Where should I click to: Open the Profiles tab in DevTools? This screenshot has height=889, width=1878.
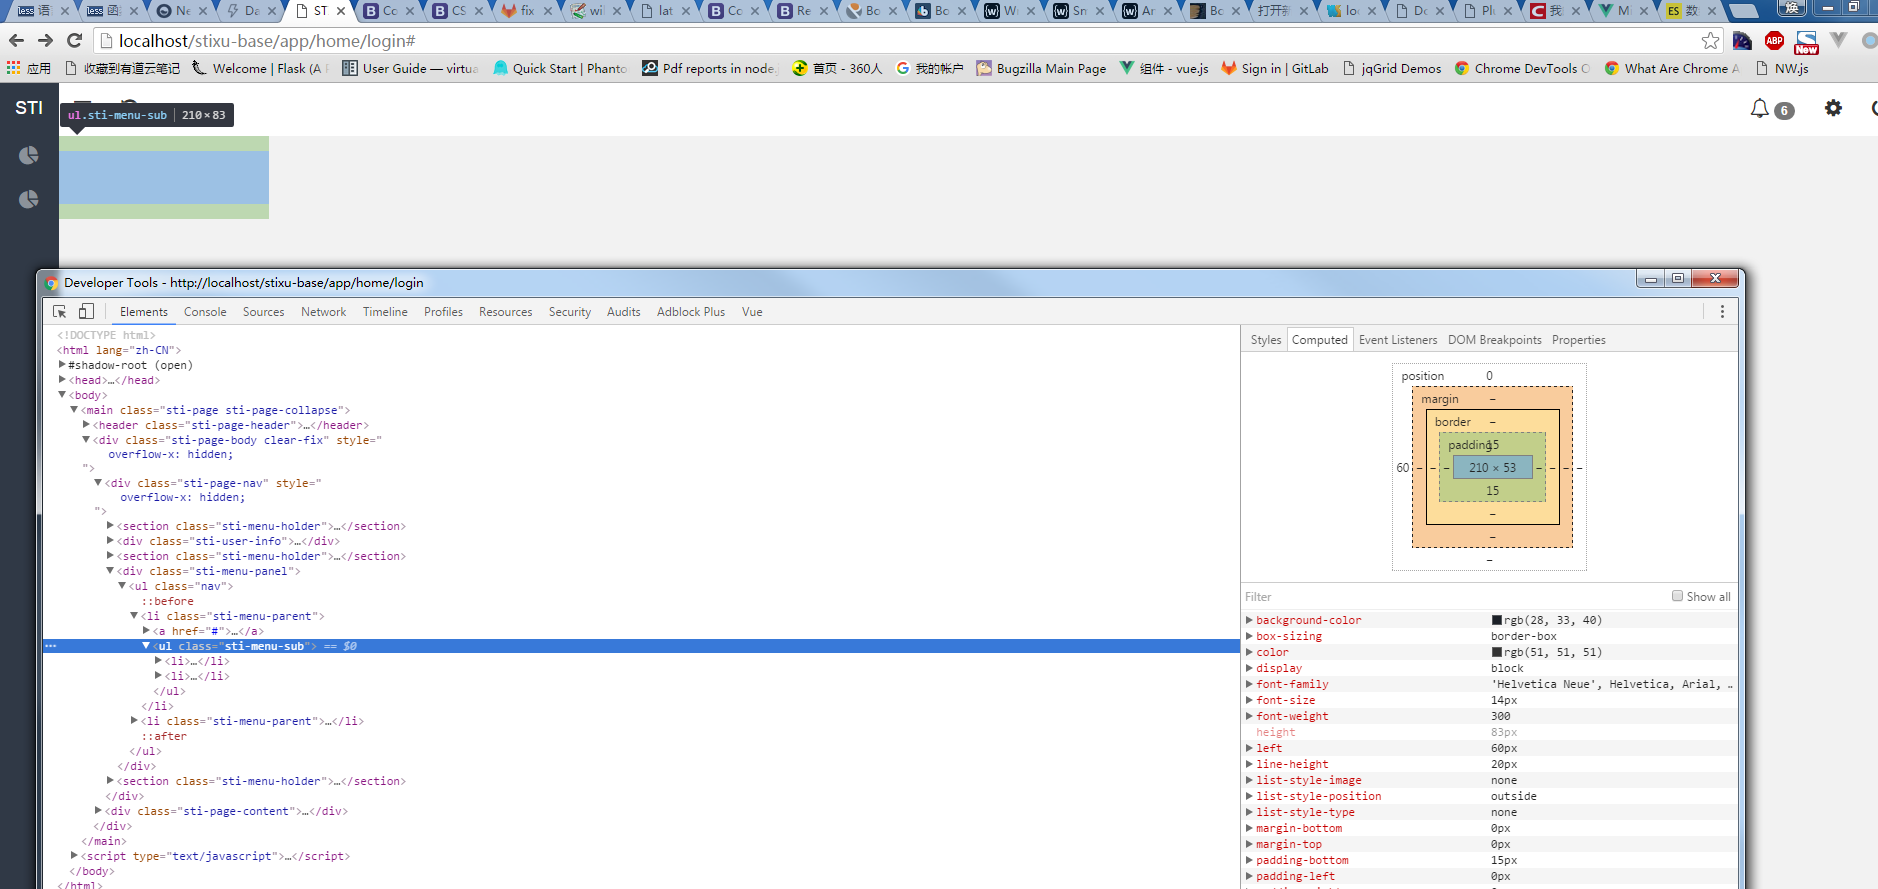click(443, 312)
